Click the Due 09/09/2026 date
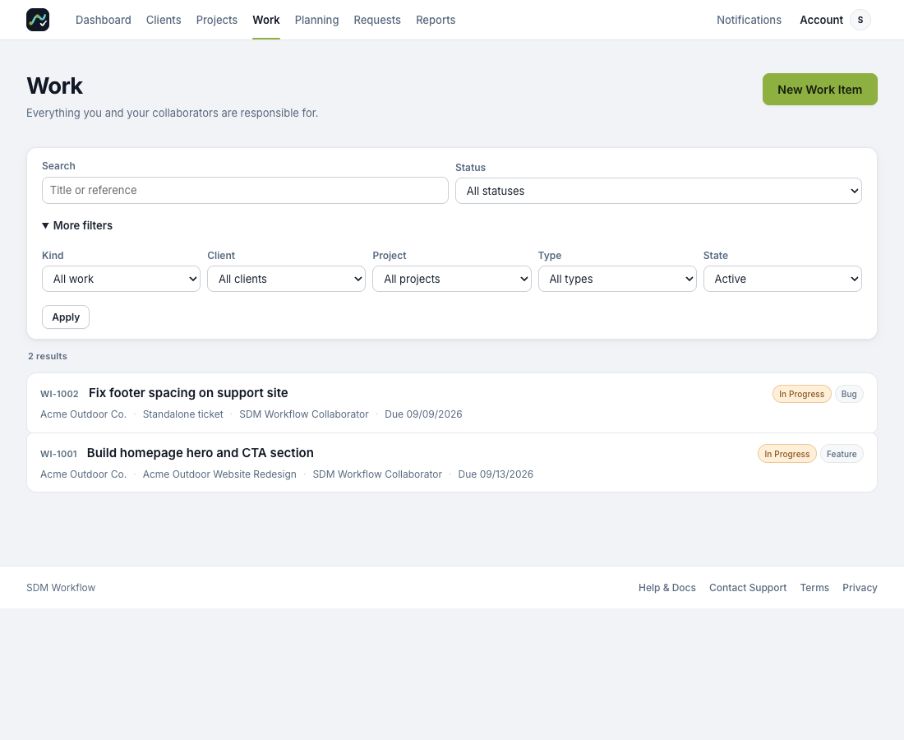Image resolution: width=904 pixels, height=740 pixels. click(423, 414)
